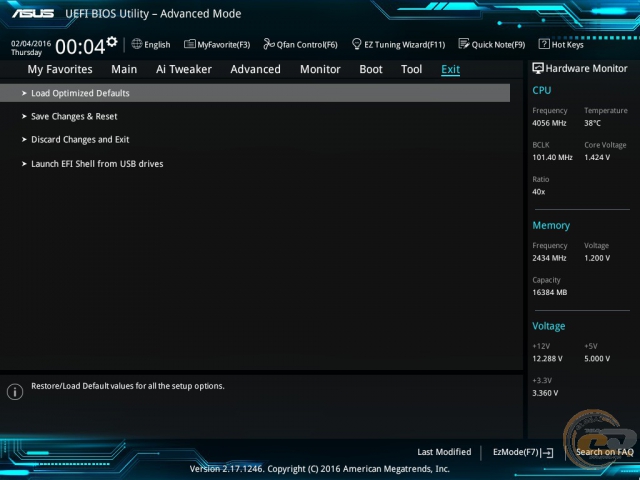This screenshot has height=480, width=640.
Task: Click the Hot Keys question mark icon
Action: tap(544, 44)
